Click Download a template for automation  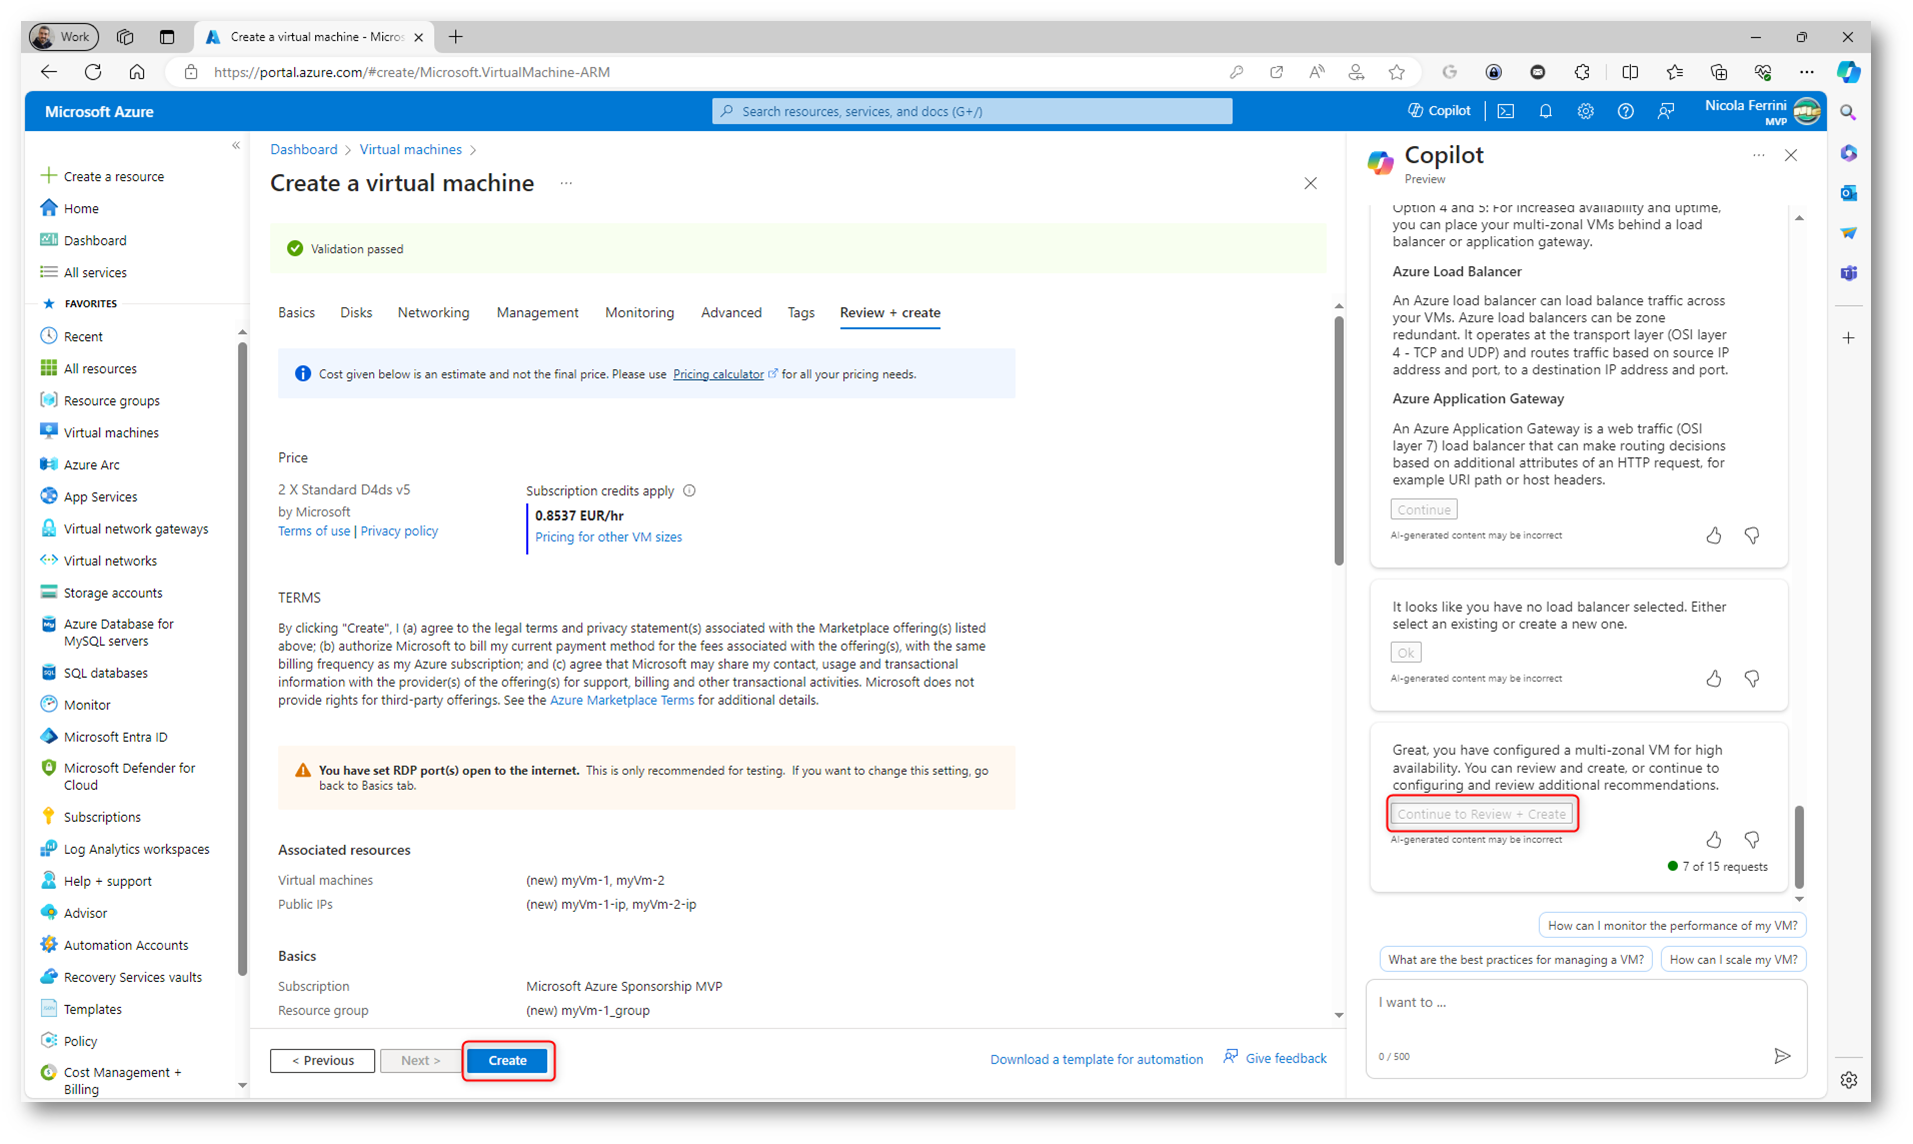(x=1096, y=1059)
